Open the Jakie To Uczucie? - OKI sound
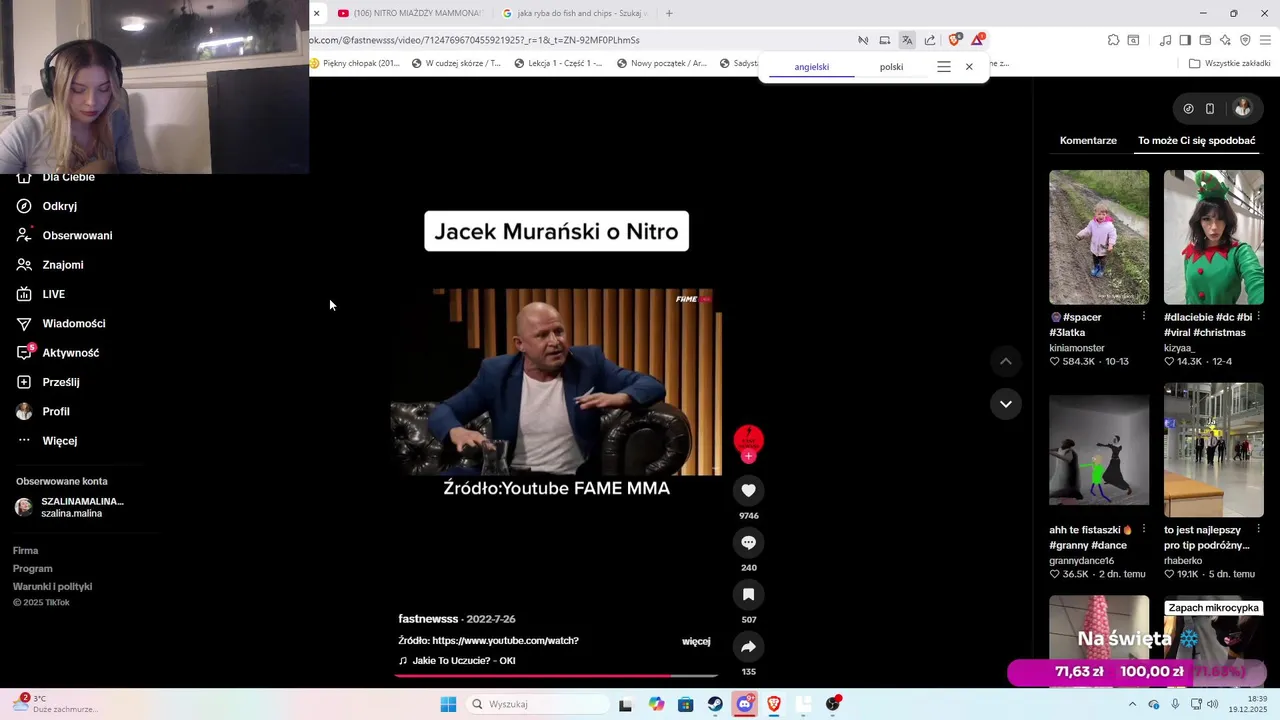Image resolution: width=1280 pixels, height=720 pixels. [x=457, y=661]
